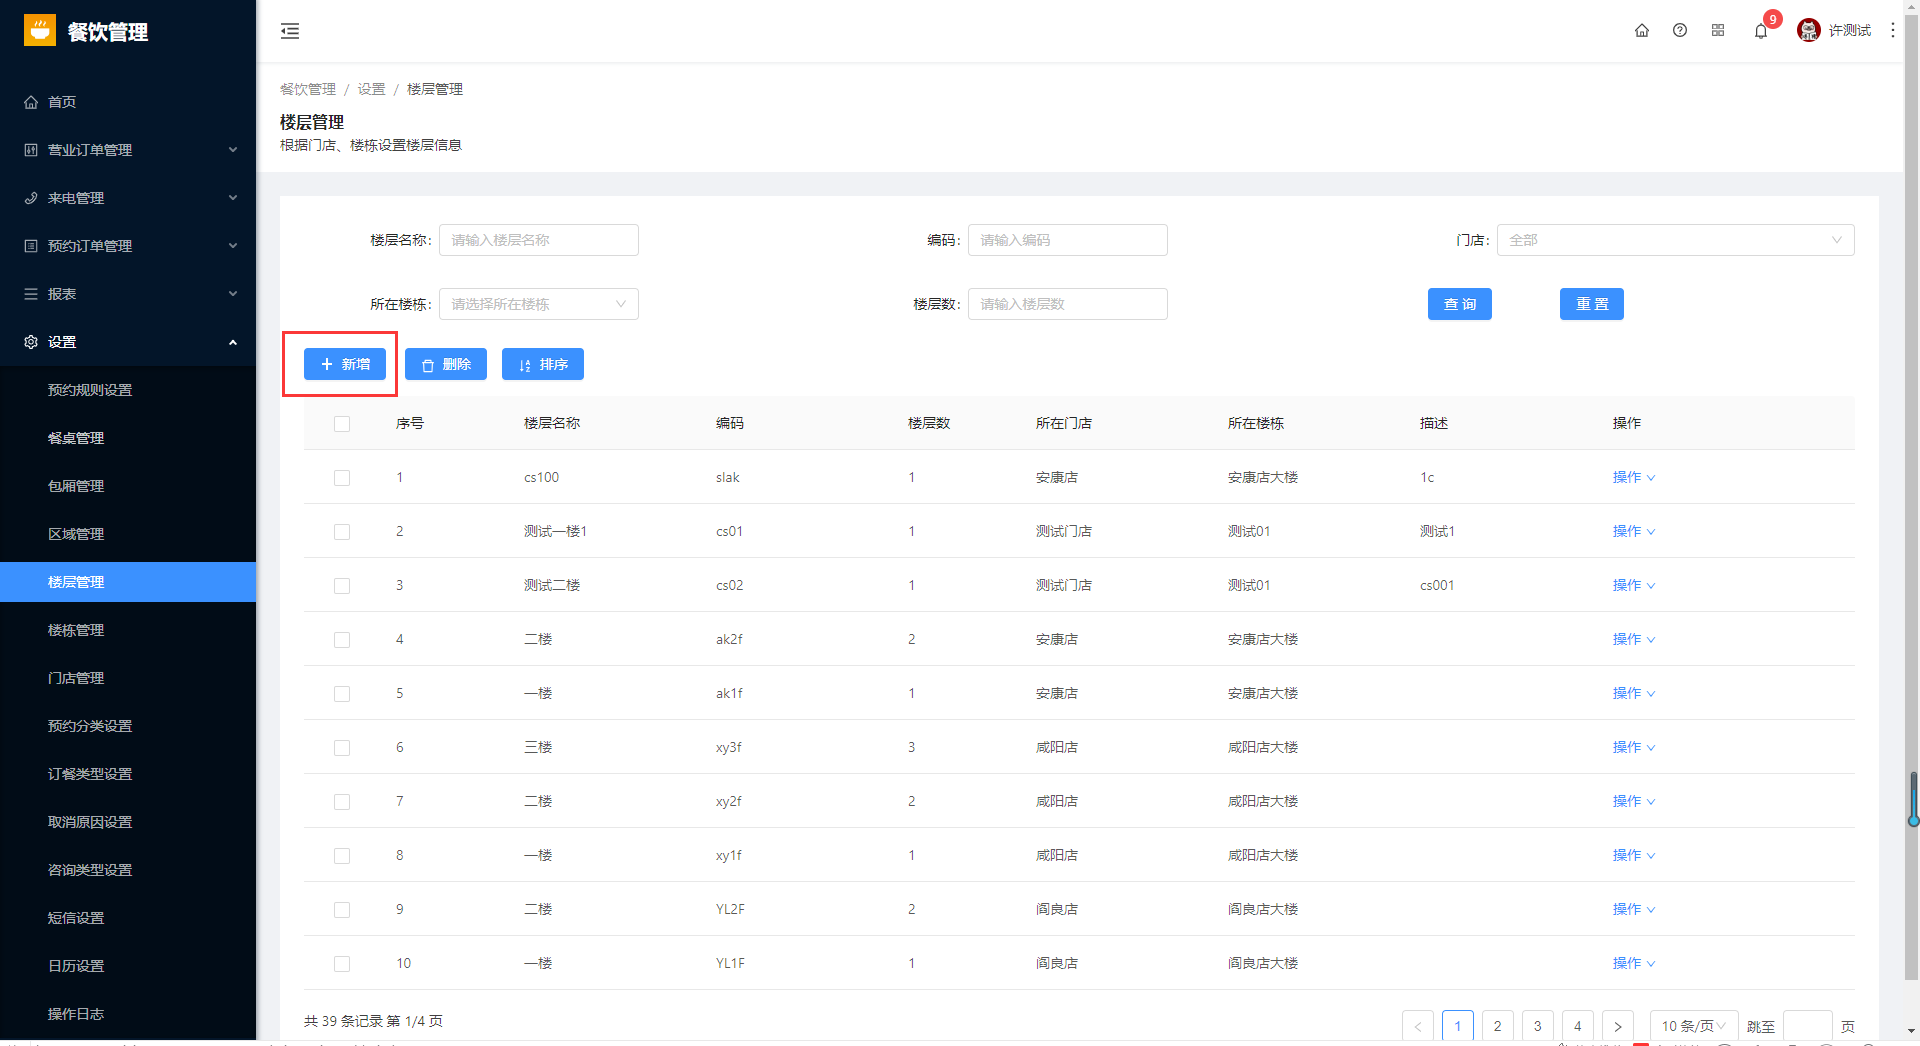
Task: Open the apps grid icon in header
Action: (1718, 31)
